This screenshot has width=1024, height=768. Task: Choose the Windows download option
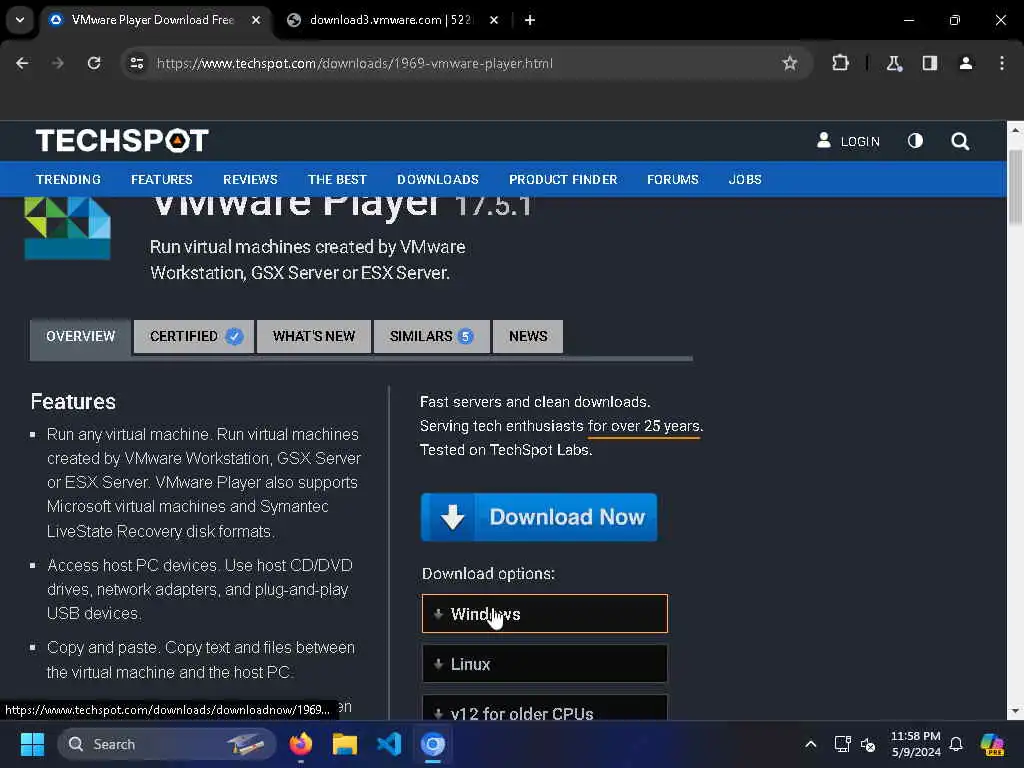(545, 614)
